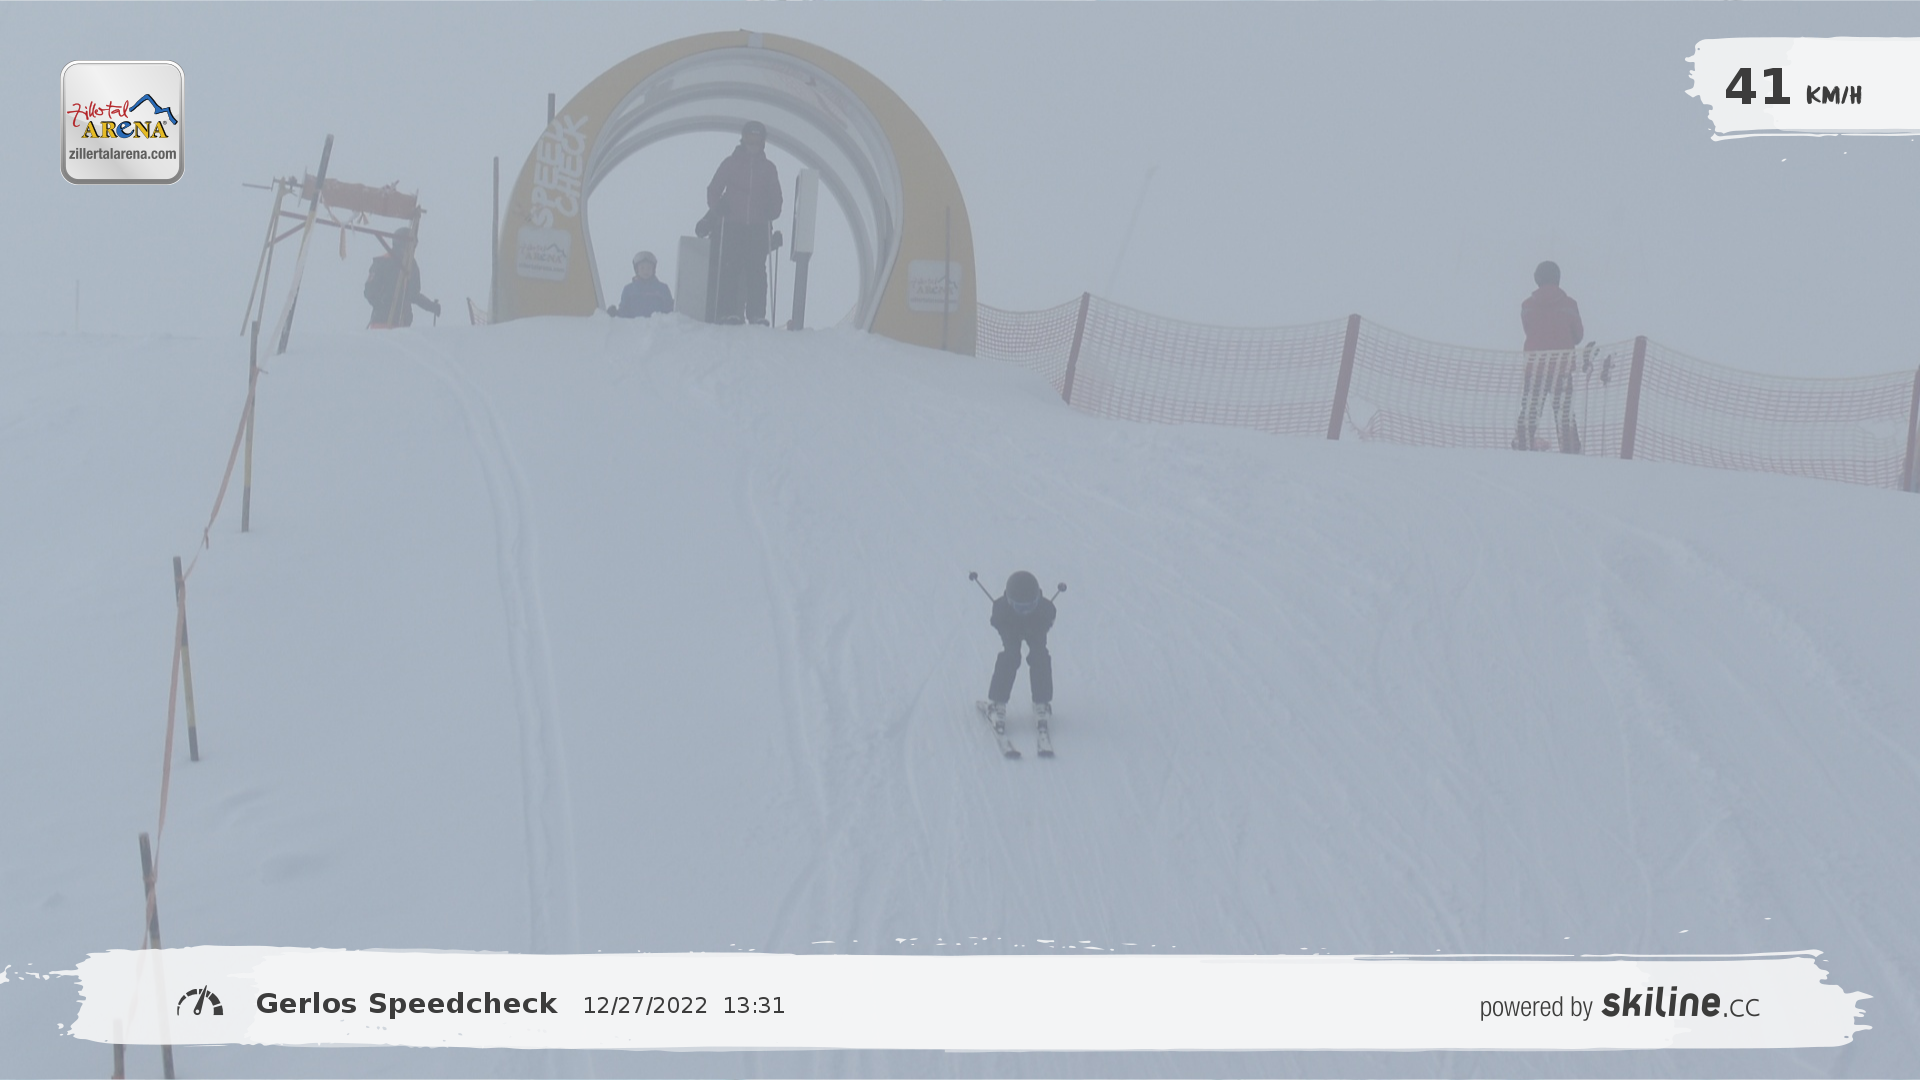Click Arena logo on arch's right side
This screenshot has height=1080, width=1920.
click(933, 287)
